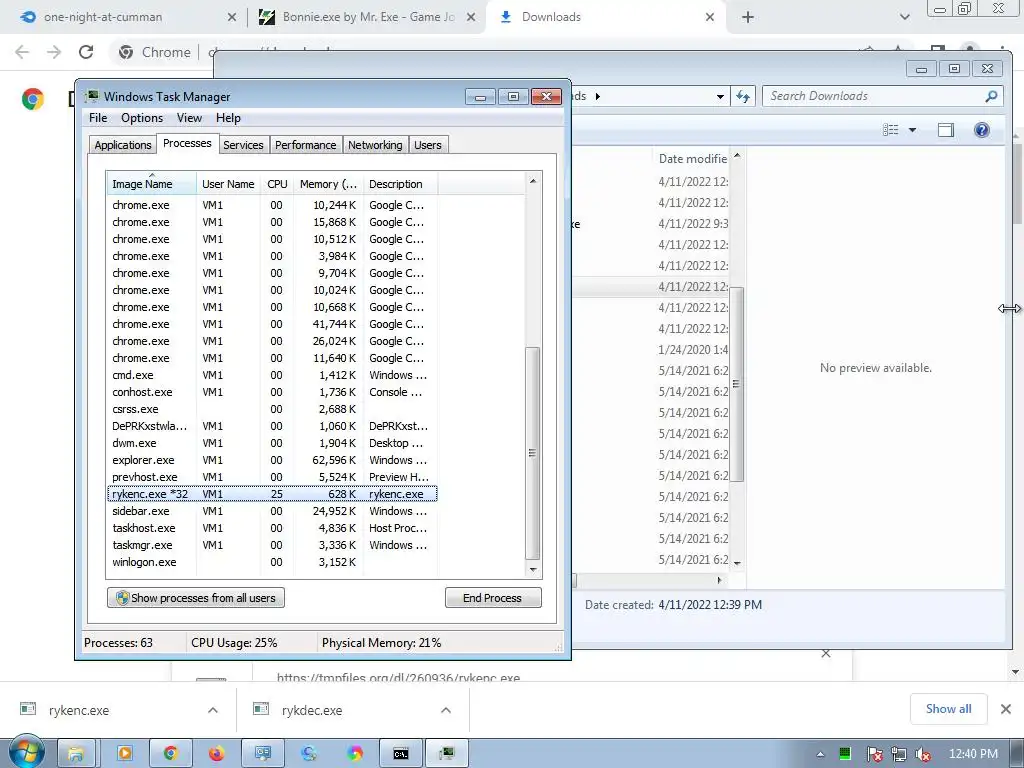The image size is (1024, 768).
Task: Click the Explorer view icon
Action: coord(891,130)
